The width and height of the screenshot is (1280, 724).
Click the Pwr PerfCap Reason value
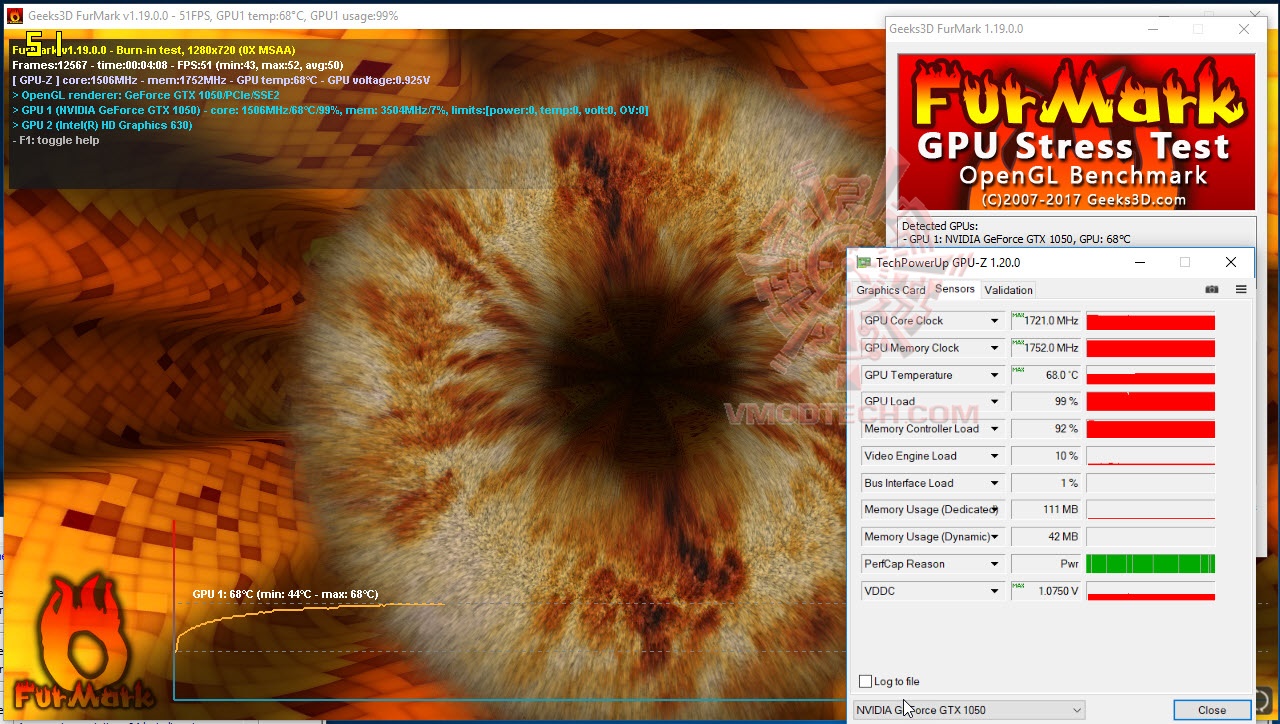click(x=1046, y=564)
